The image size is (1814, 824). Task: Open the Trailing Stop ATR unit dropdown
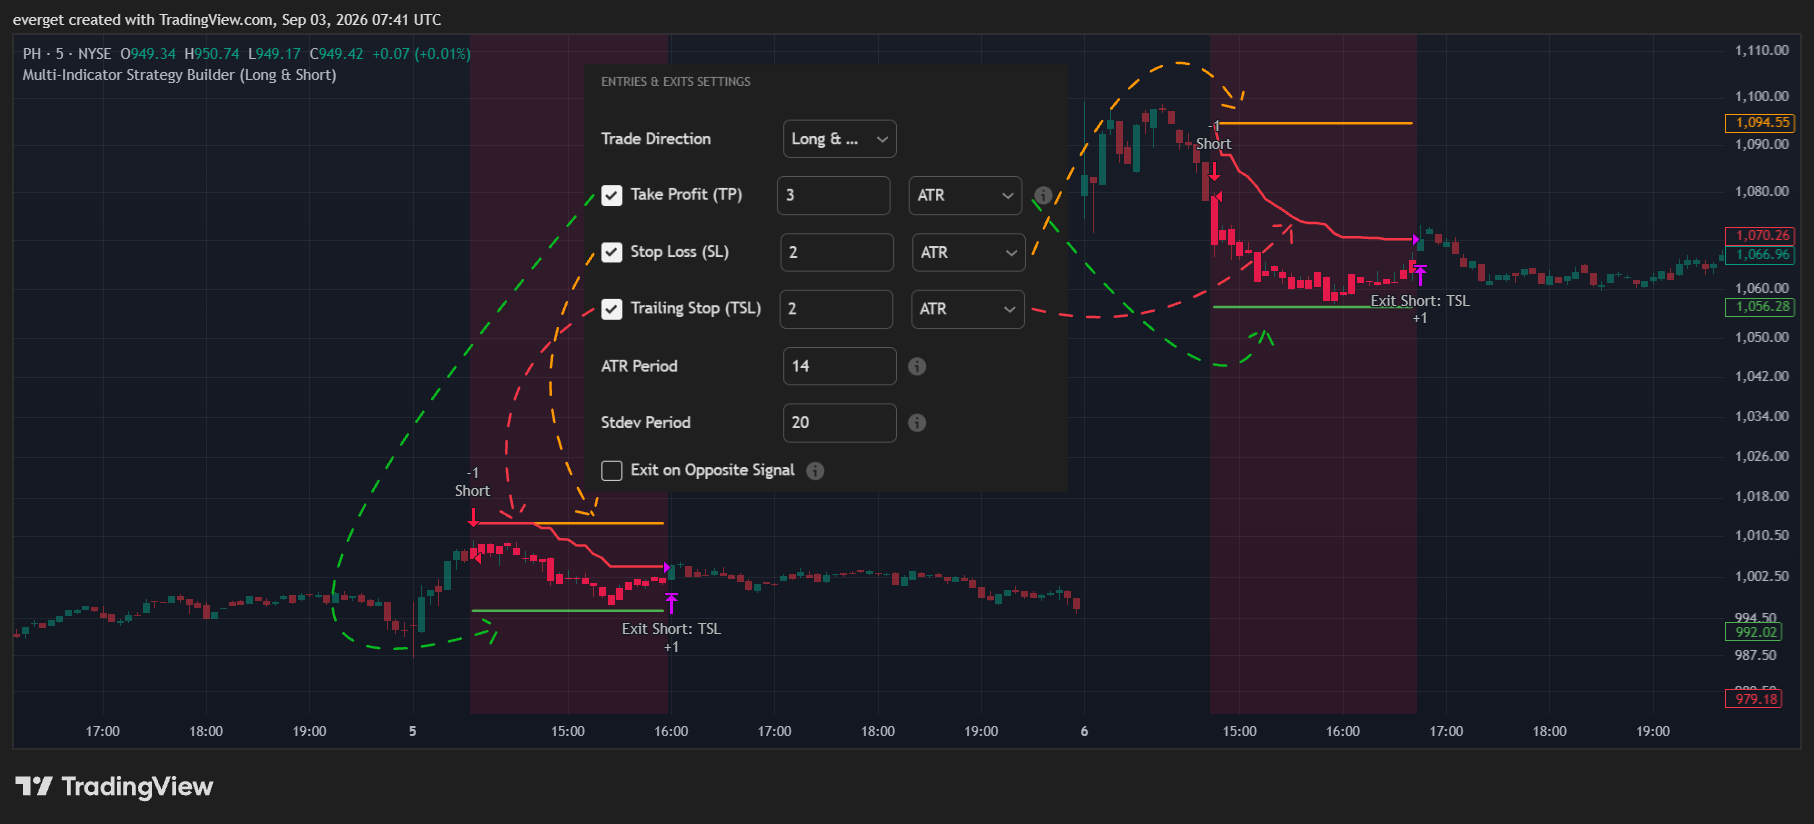[967, 309]
